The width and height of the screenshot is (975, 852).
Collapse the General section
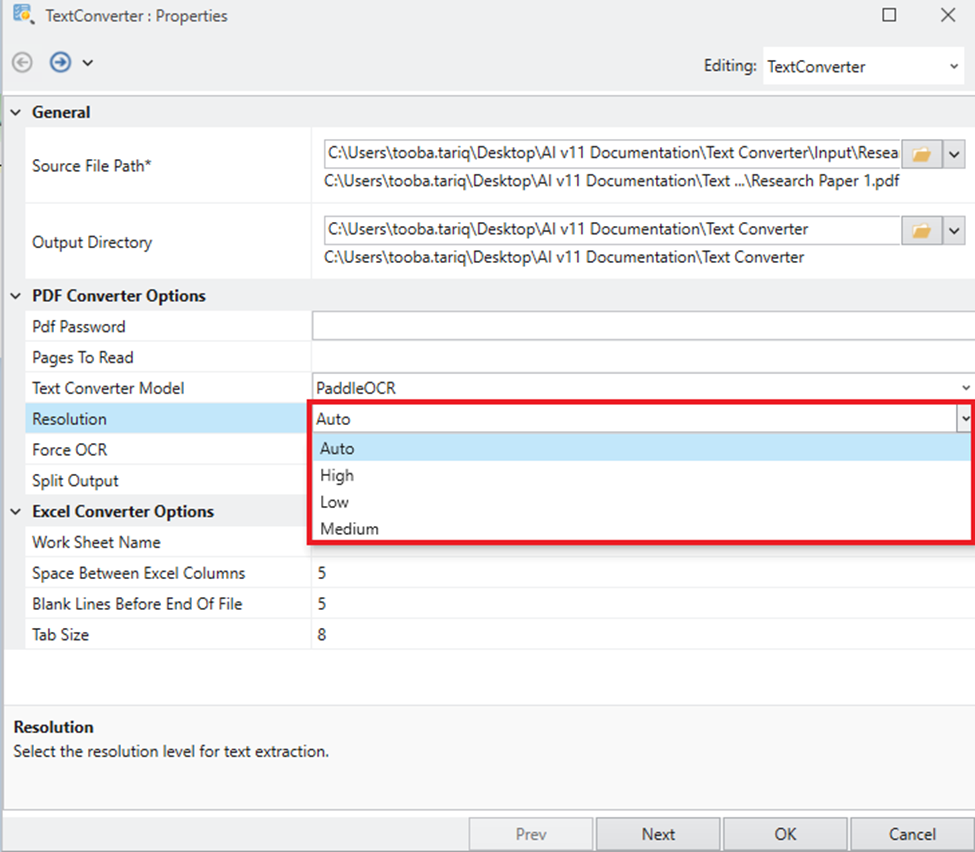tap(17, 112)
